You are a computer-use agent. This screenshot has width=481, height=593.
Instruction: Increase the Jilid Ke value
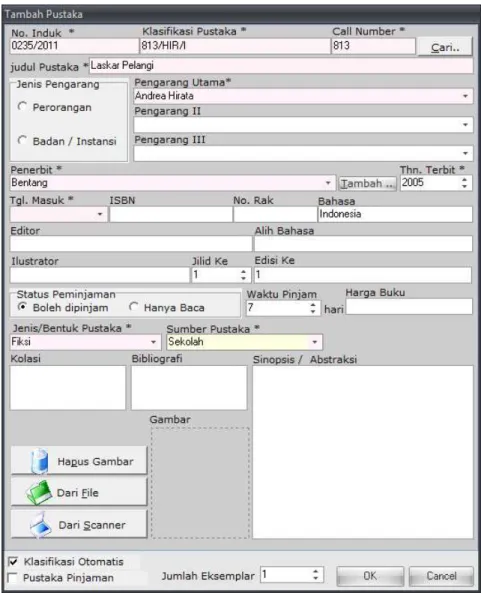[244, 272]
